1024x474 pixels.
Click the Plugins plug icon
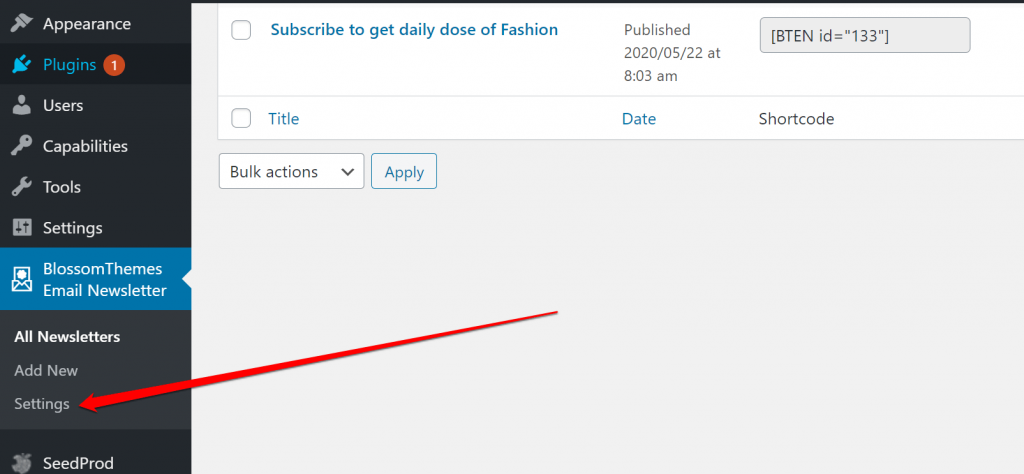click(x=21, y=65)
